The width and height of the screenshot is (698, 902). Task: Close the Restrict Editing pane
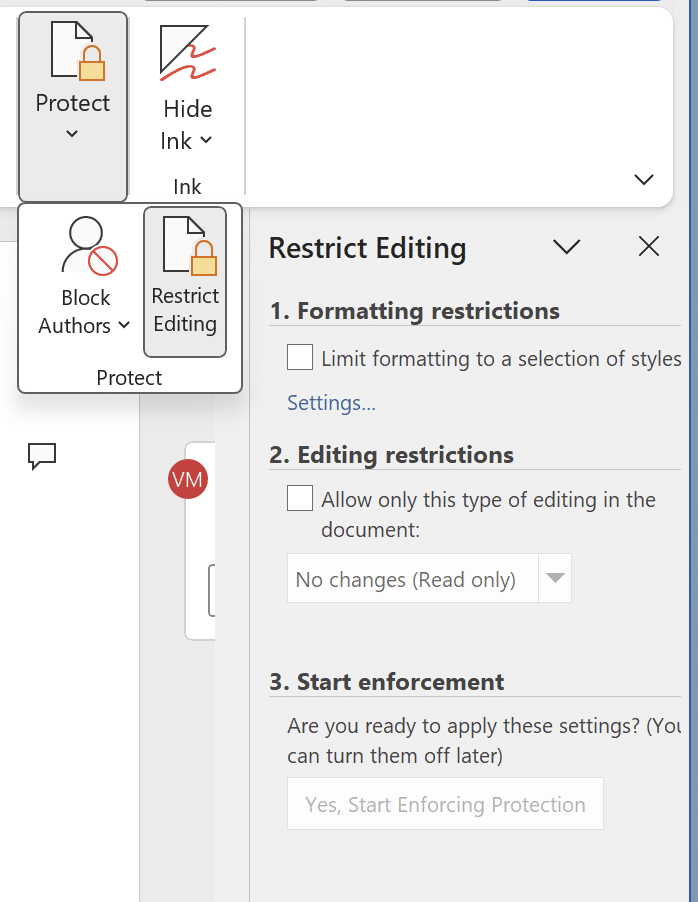point(649,247)
